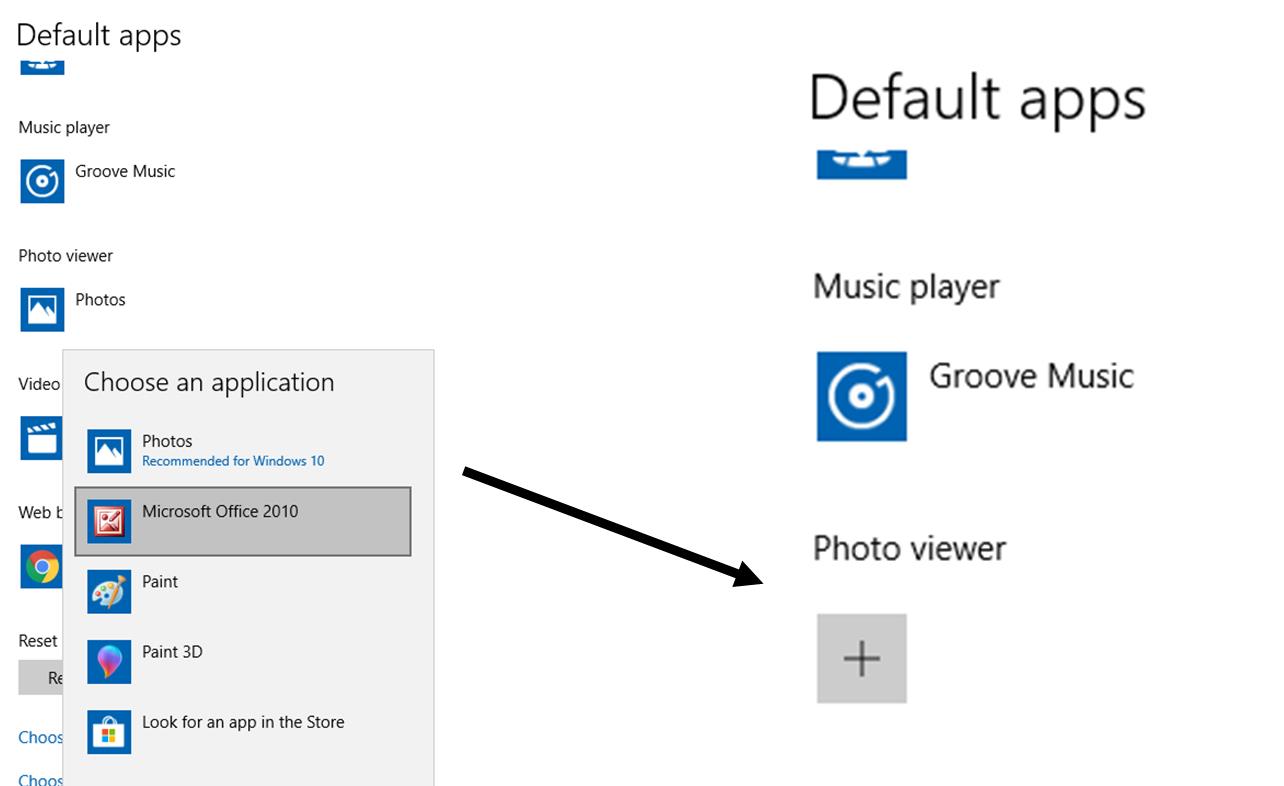Screen dimensions: 1284x786
Task: Click the Paint palette icon in popup
Action: (x=109, y=591)
